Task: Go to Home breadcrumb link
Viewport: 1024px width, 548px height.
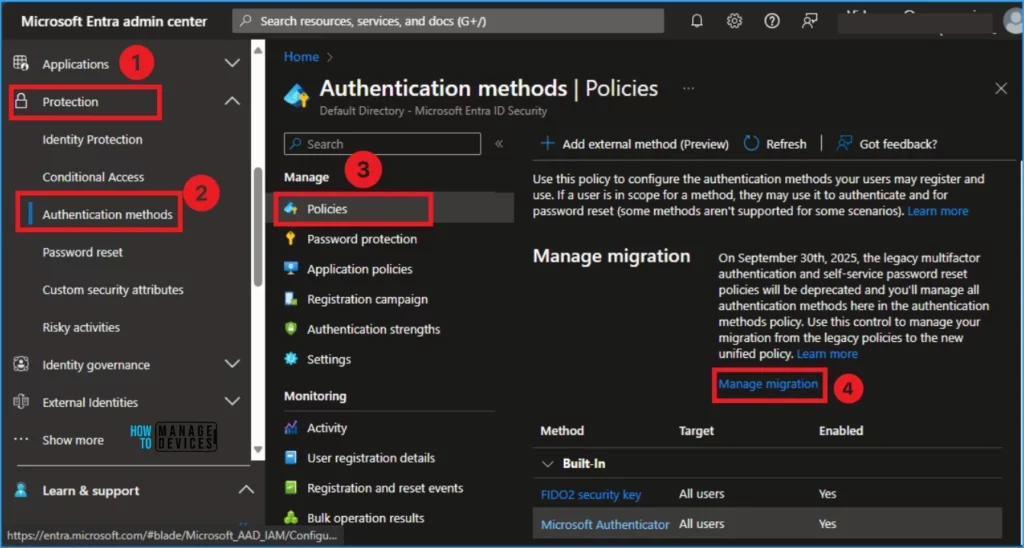Action: pyautogui.click(x=301, y=57)
